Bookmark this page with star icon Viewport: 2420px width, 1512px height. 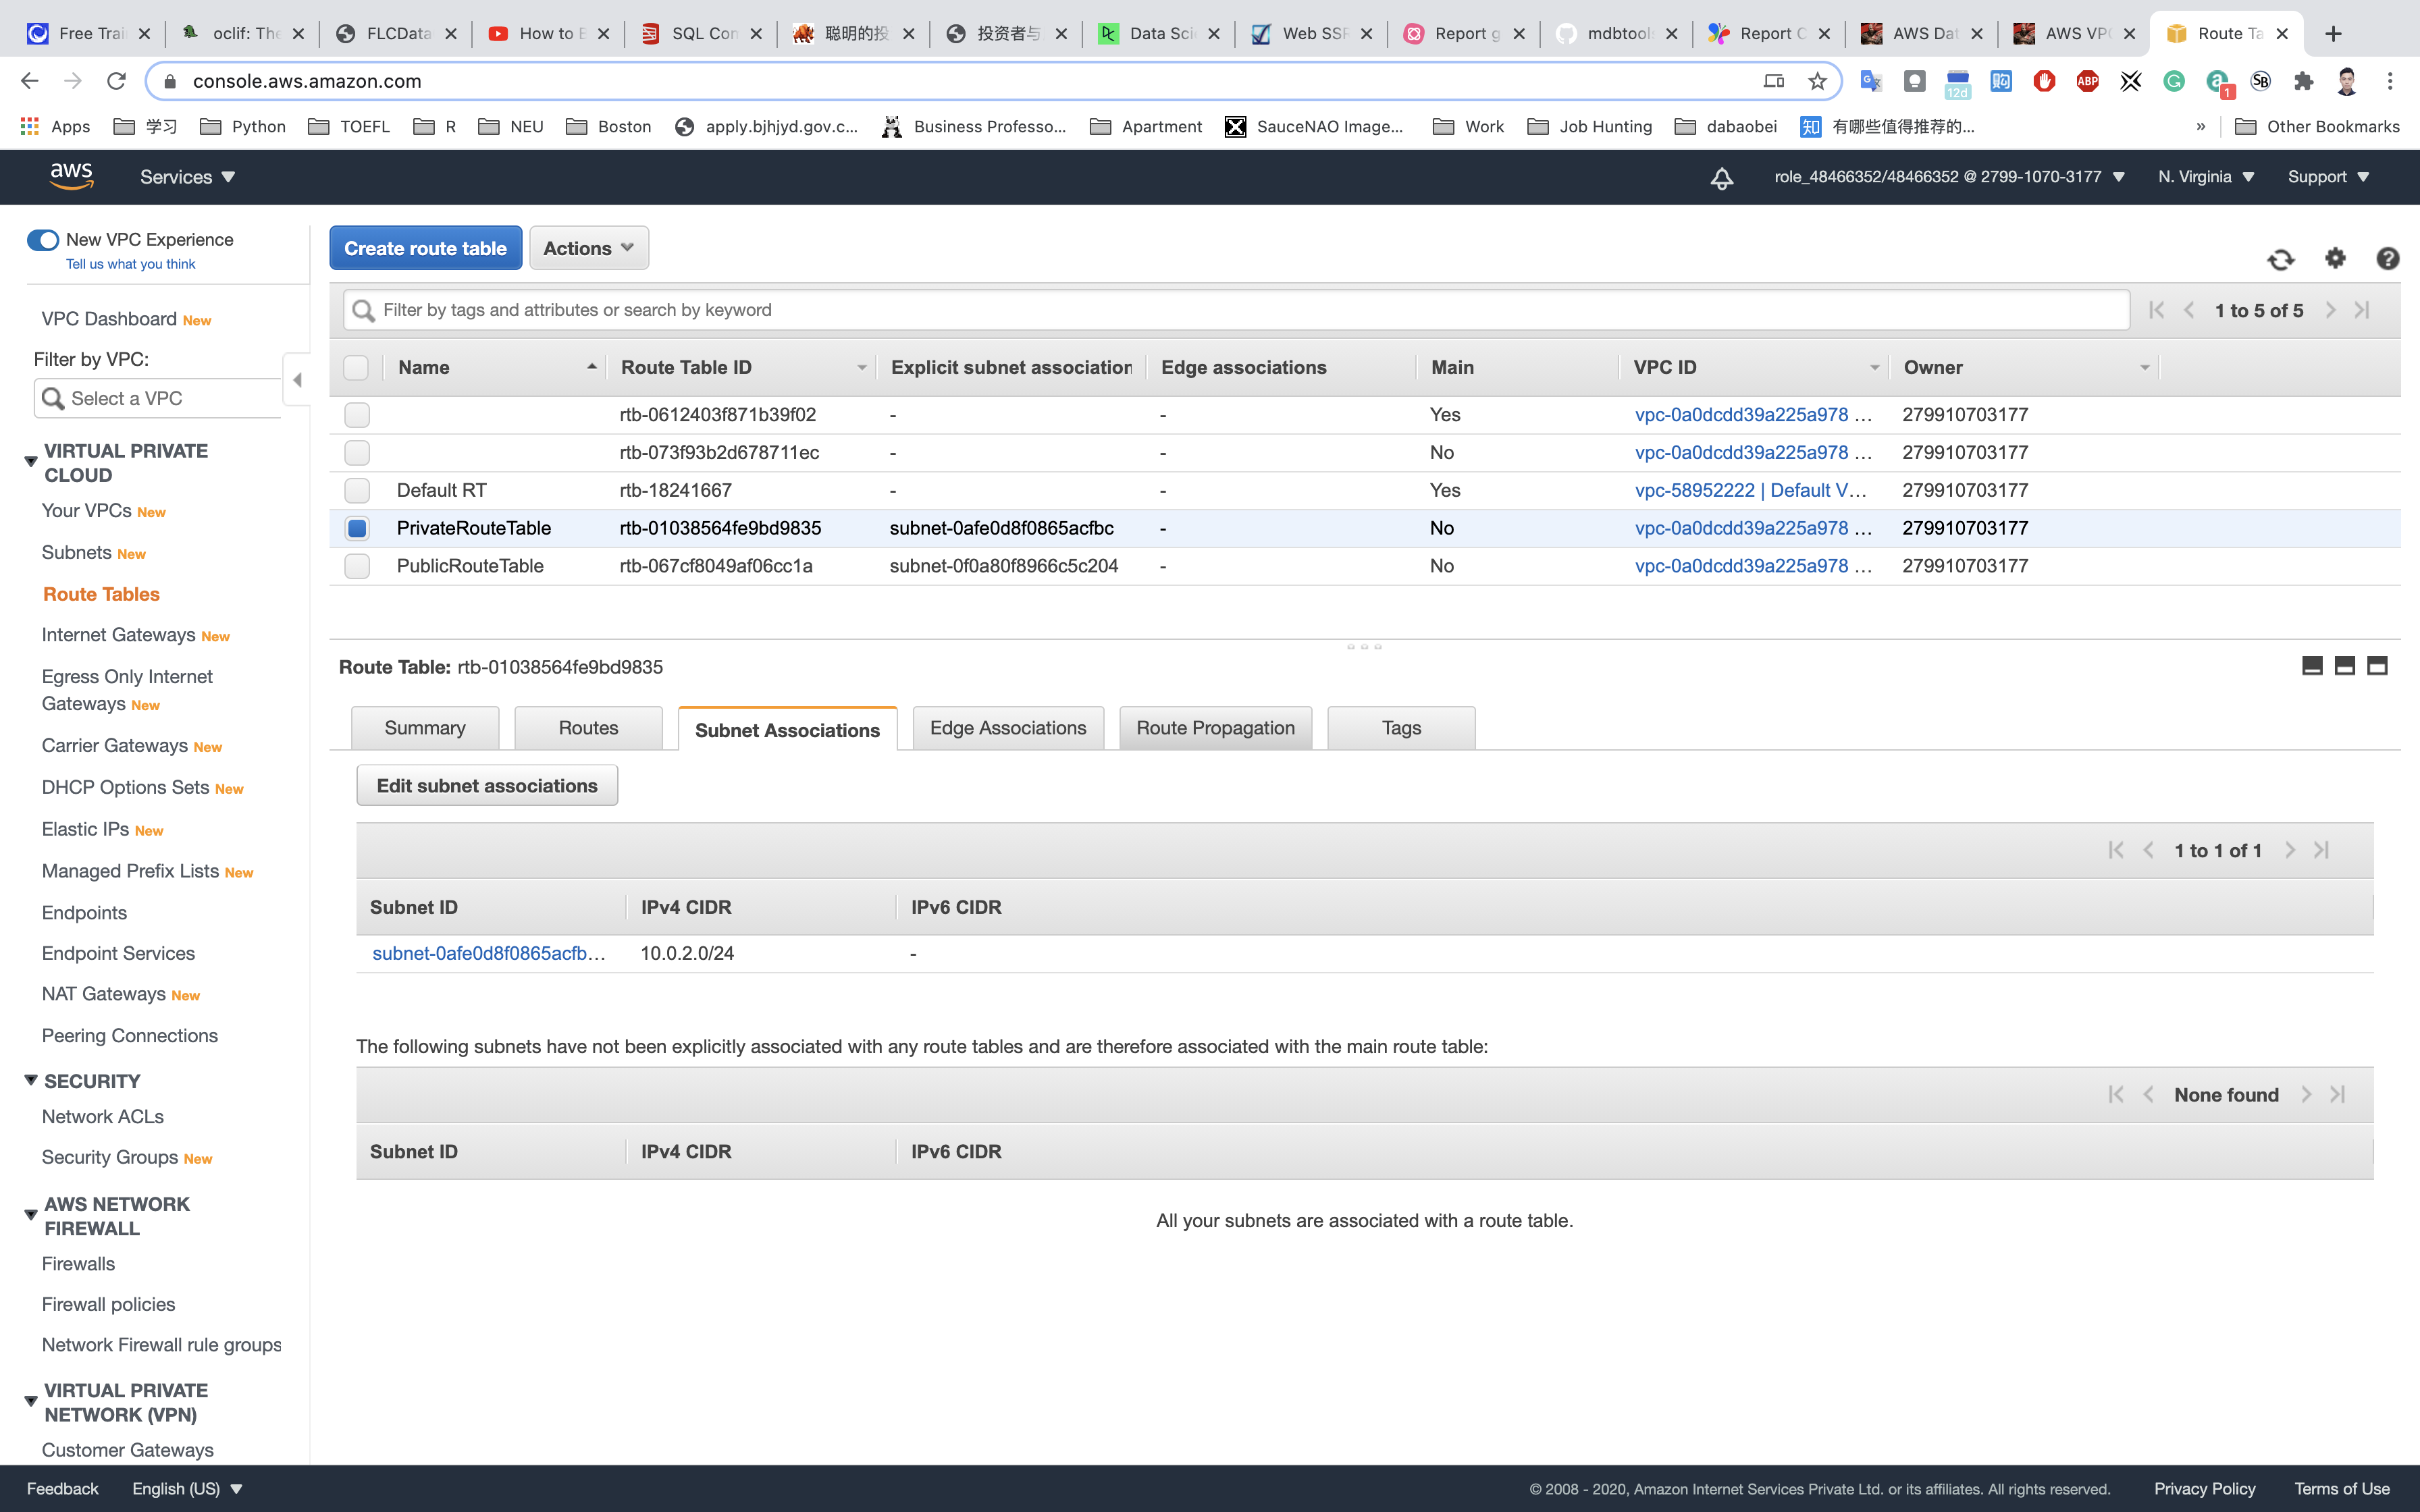[x=1817, y=81]
